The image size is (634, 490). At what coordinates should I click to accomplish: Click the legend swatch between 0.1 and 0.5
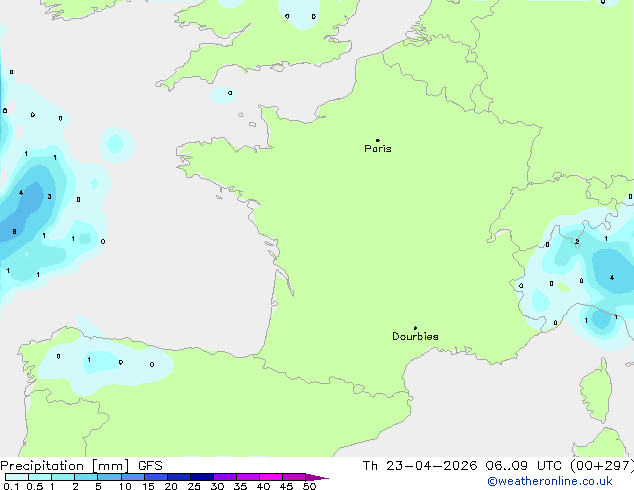point(17,477)
